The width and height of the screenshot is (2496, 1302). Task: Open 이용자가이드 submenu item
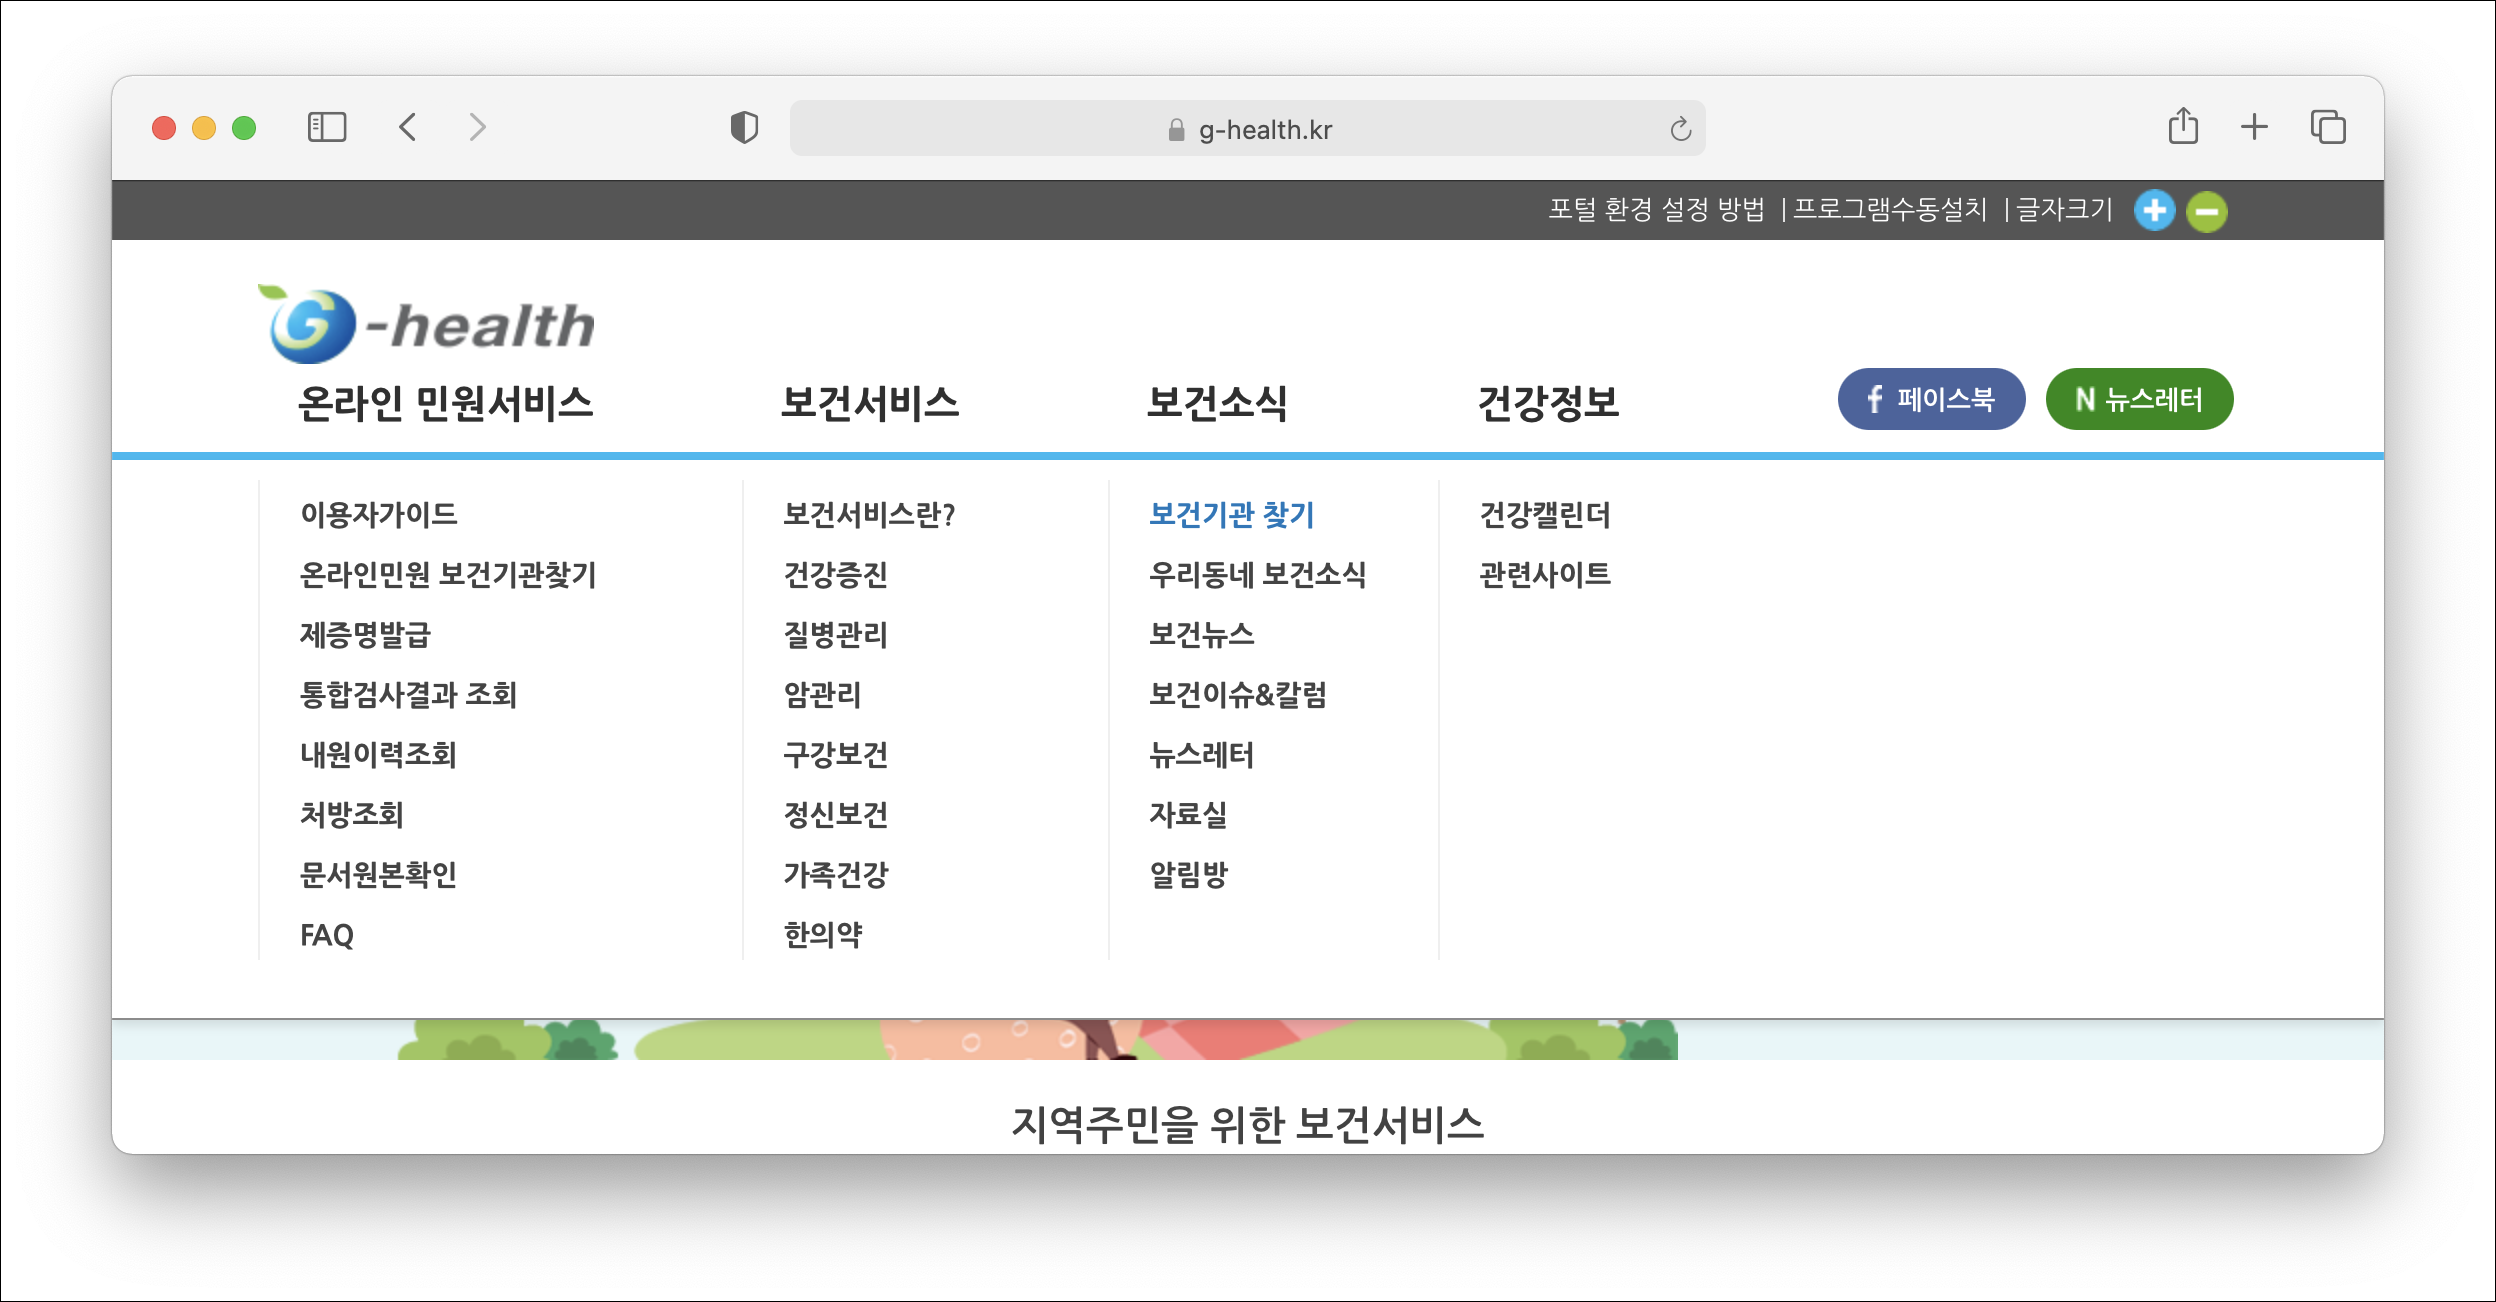click(379, 514)
